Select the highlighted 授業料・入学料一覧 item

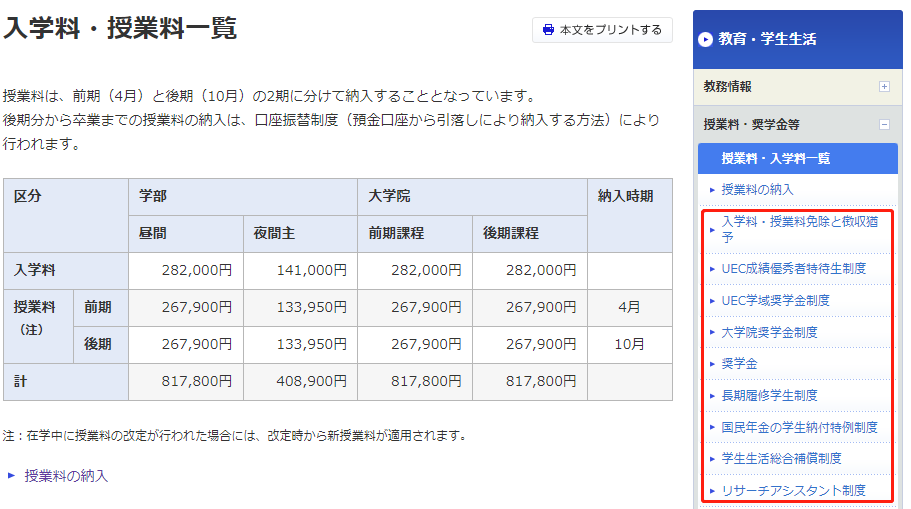797,158
